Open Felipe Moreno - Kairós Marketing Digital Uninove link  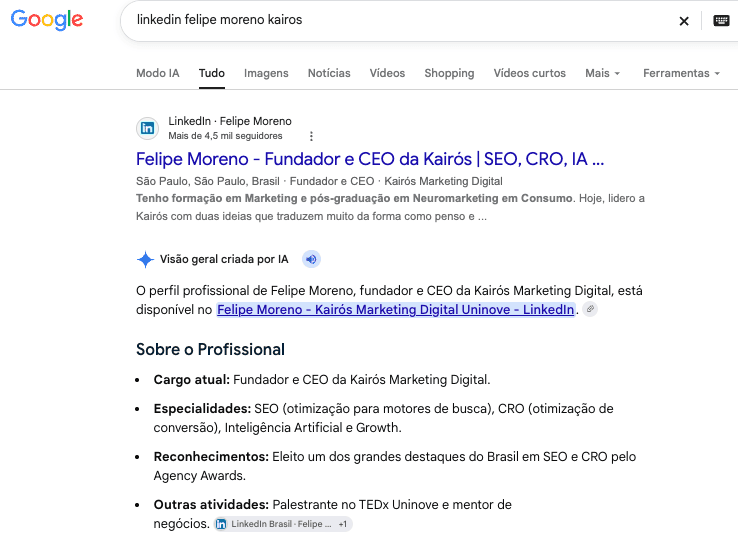point(395,309)
